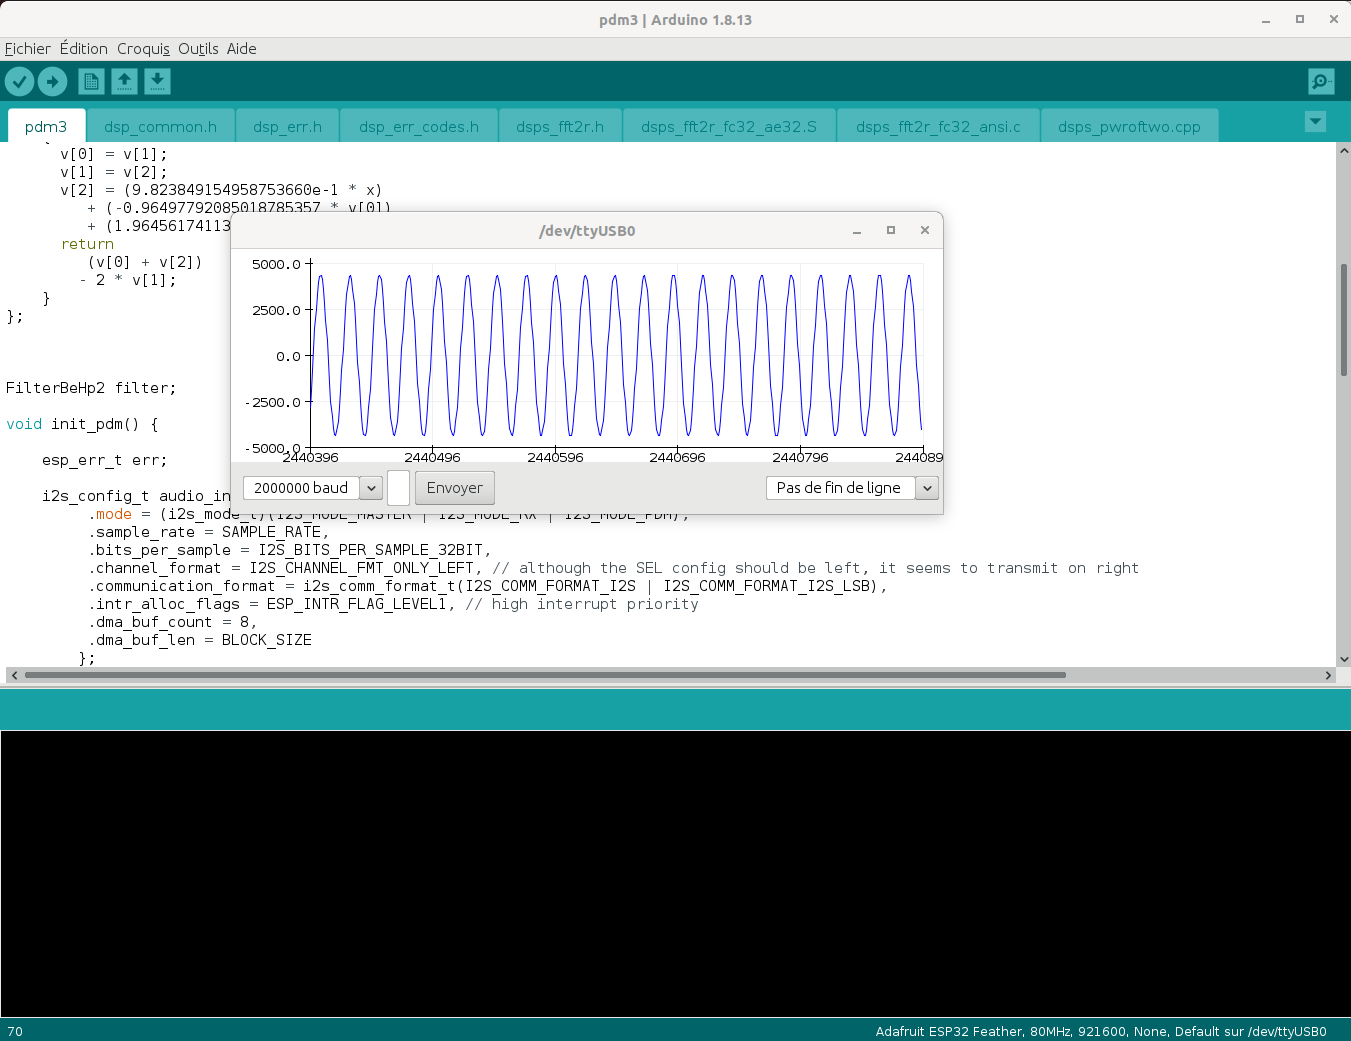Click the editor vertical scrollbar thumb
This screenshot has height=1041, width=1351.
coord(1344,319)
